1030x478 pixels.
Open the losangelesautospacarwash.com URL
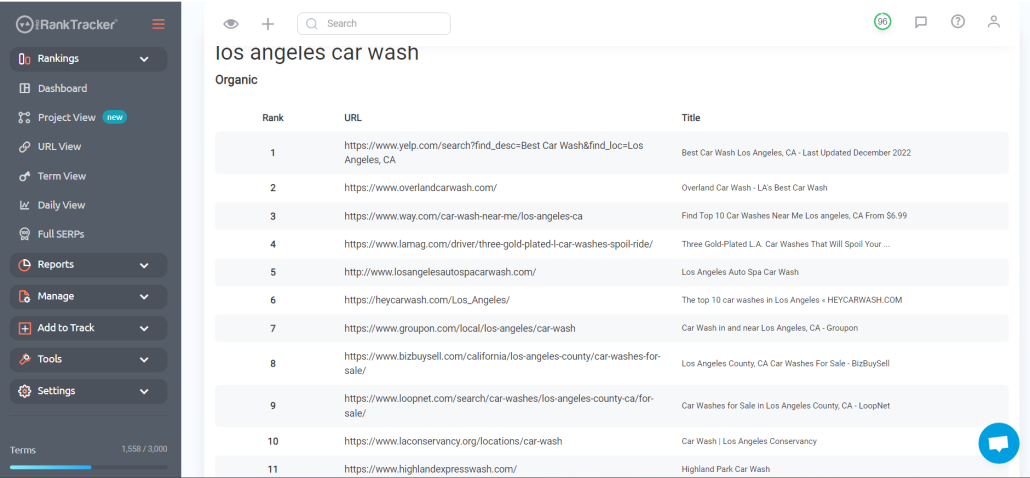440,272
